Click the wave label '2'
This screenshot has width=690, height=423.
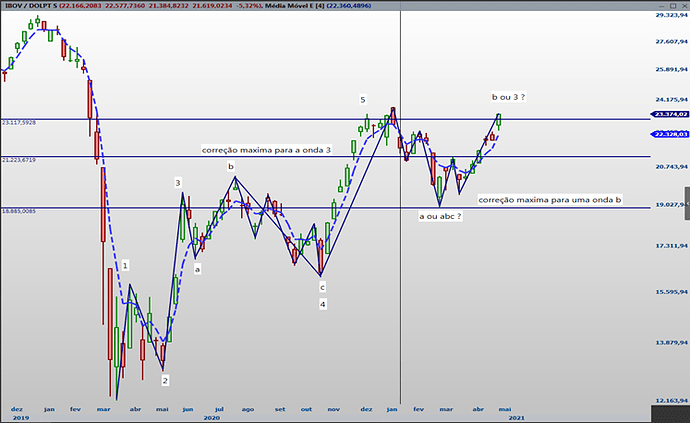click(x=165, y=380)
